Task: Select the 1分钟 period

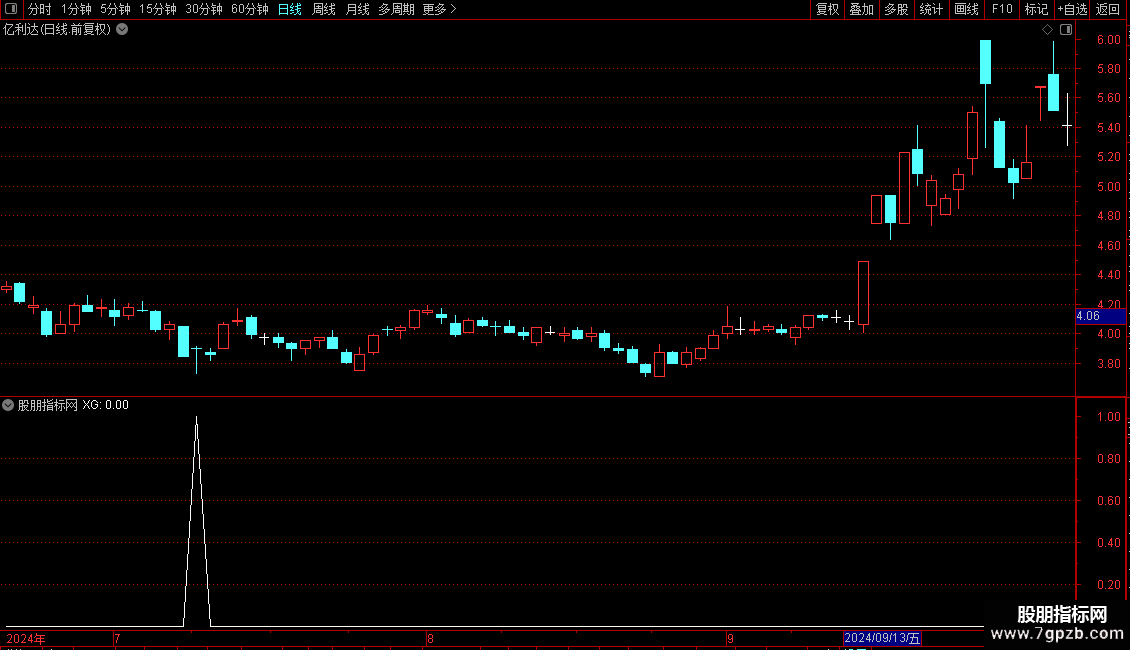Action: tap(76, 9)
